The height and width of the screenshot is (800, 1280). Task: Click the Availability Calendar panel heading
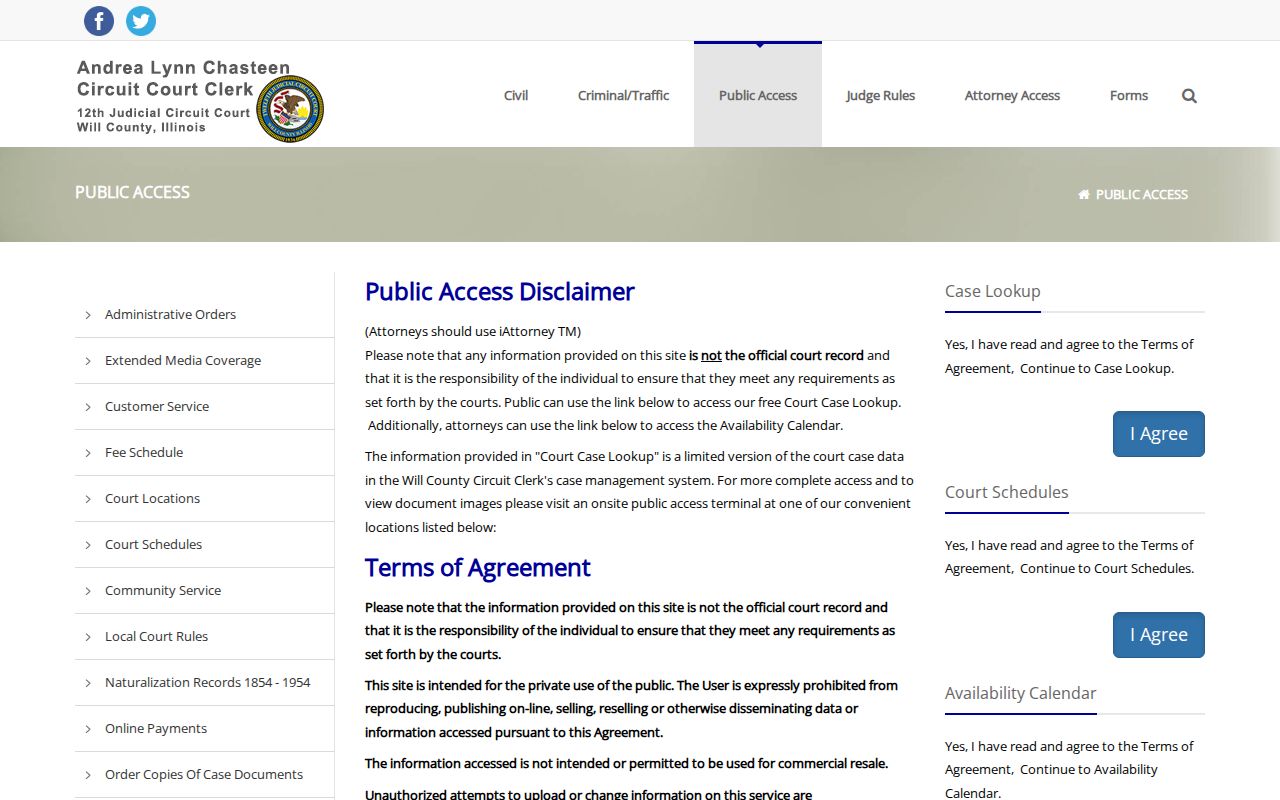click(x=1021, y=693)
